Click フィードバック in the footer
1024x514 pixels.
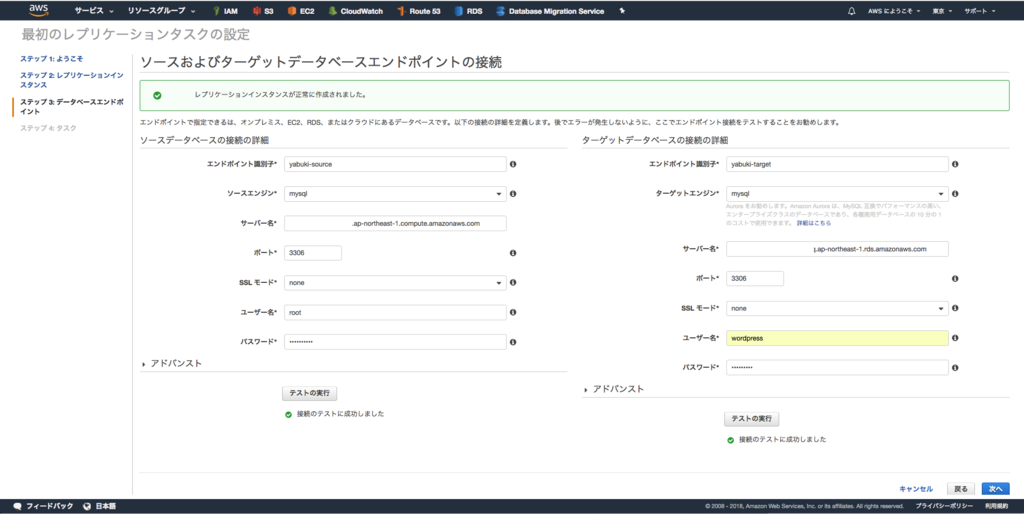(x=44, y=506)
